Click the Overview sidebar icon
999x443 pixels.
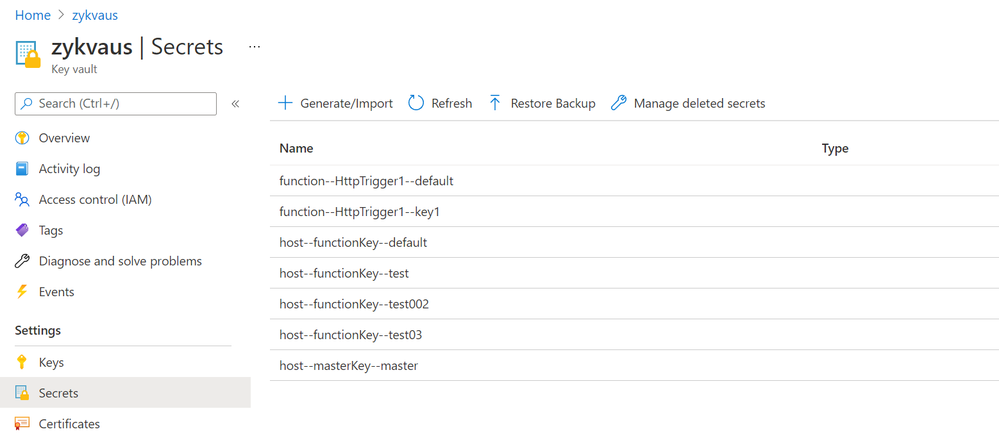tap(22, 138)
